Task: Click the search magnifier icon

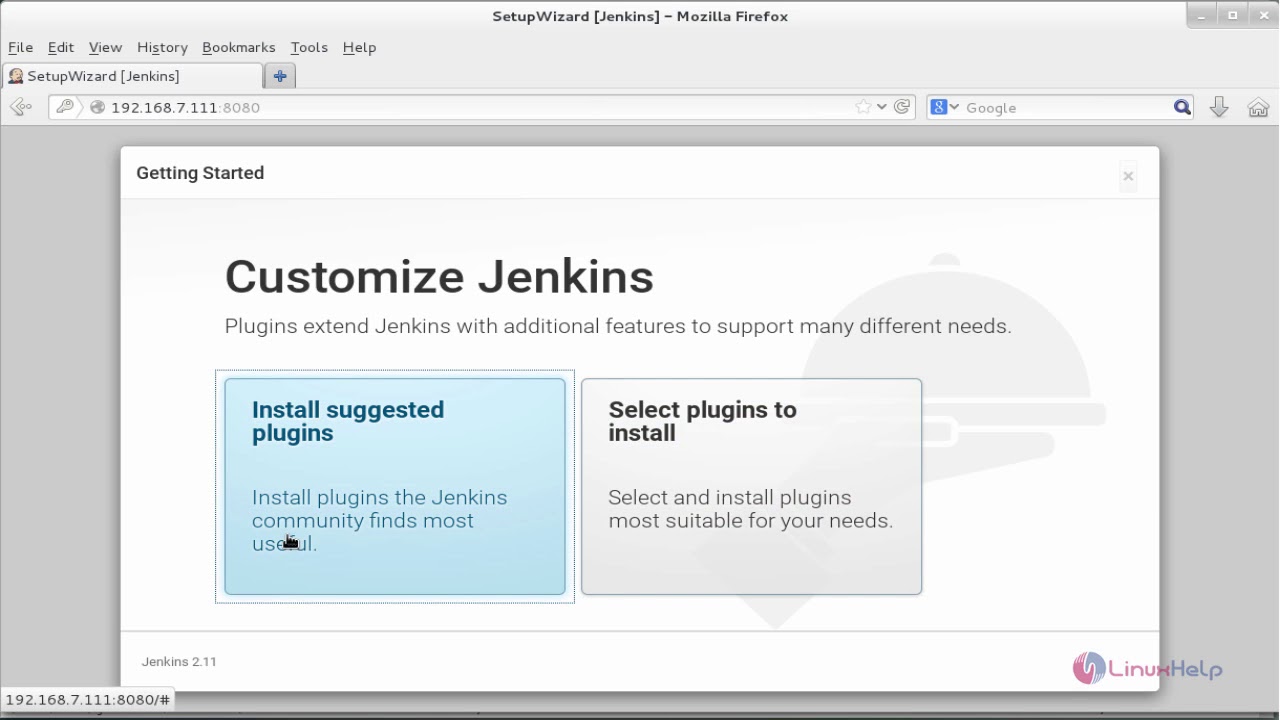Action: pos(1182,107)
